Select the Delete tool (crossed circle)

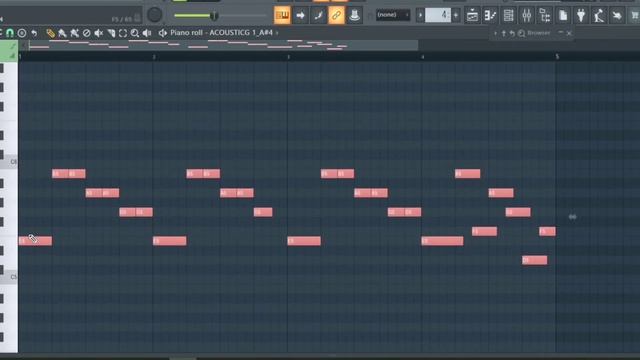(x=87, y=33)
